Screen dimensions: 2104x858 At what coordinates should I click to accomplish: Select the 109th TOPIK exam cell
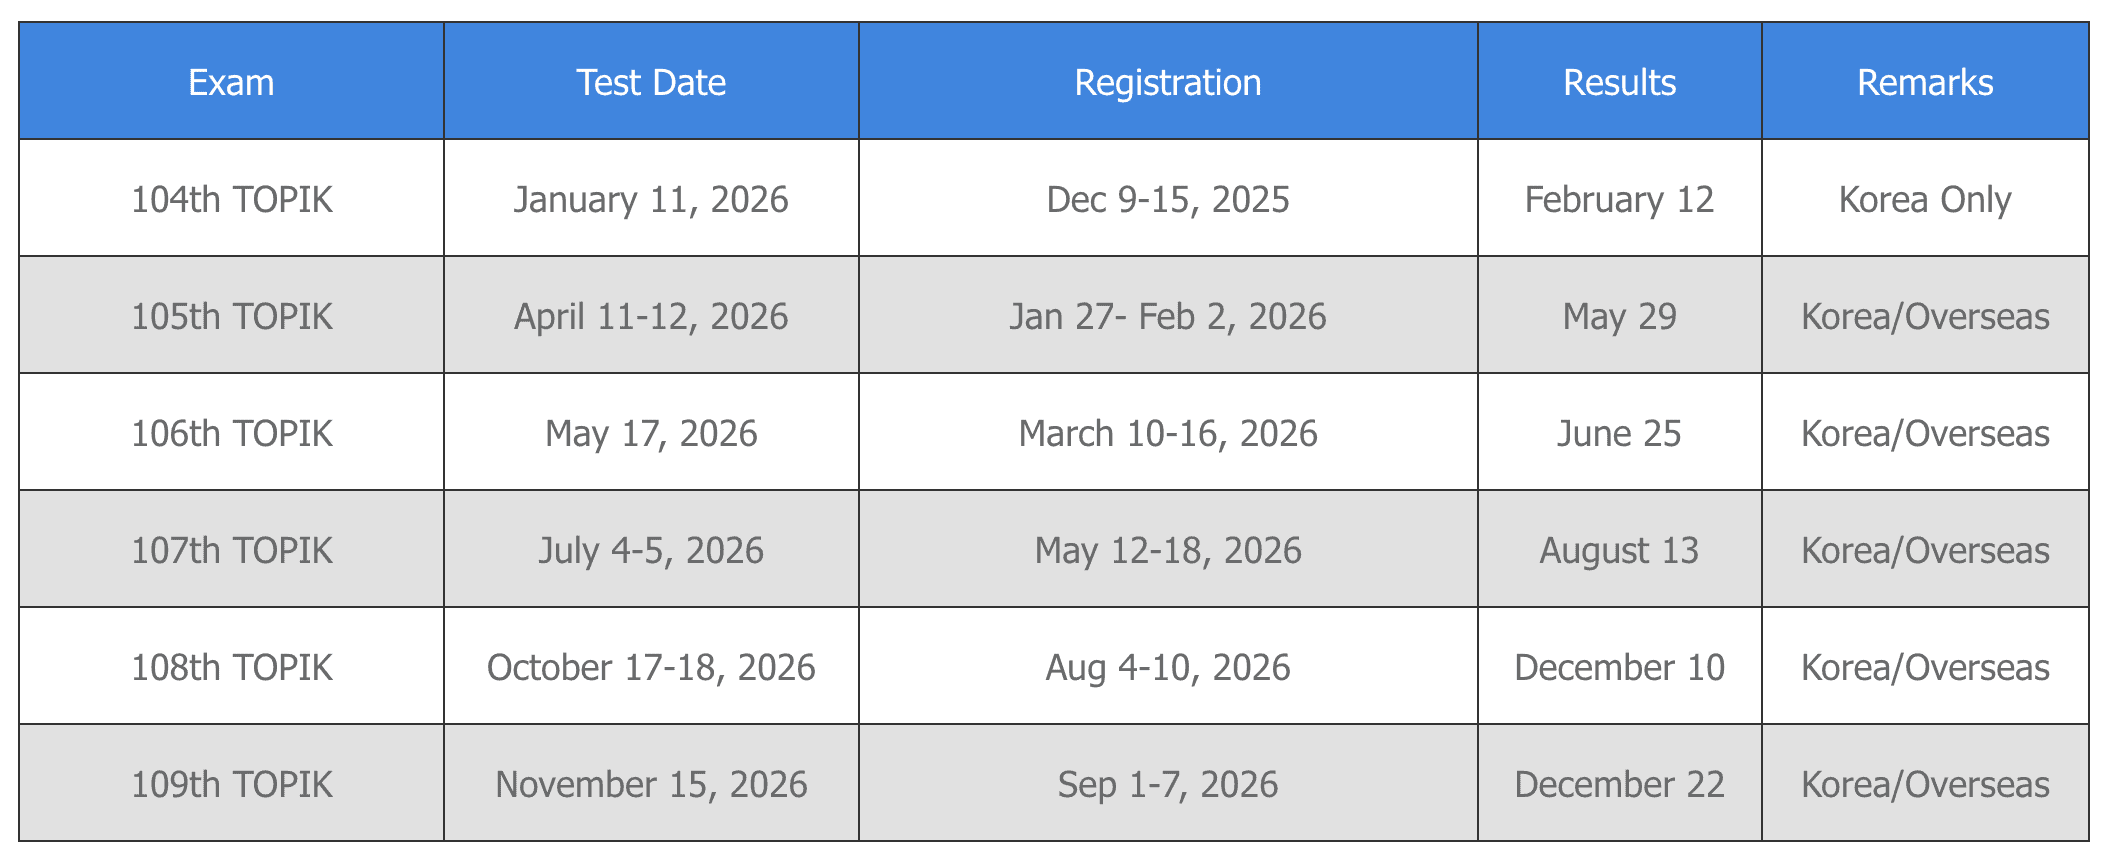coord(231,784)
